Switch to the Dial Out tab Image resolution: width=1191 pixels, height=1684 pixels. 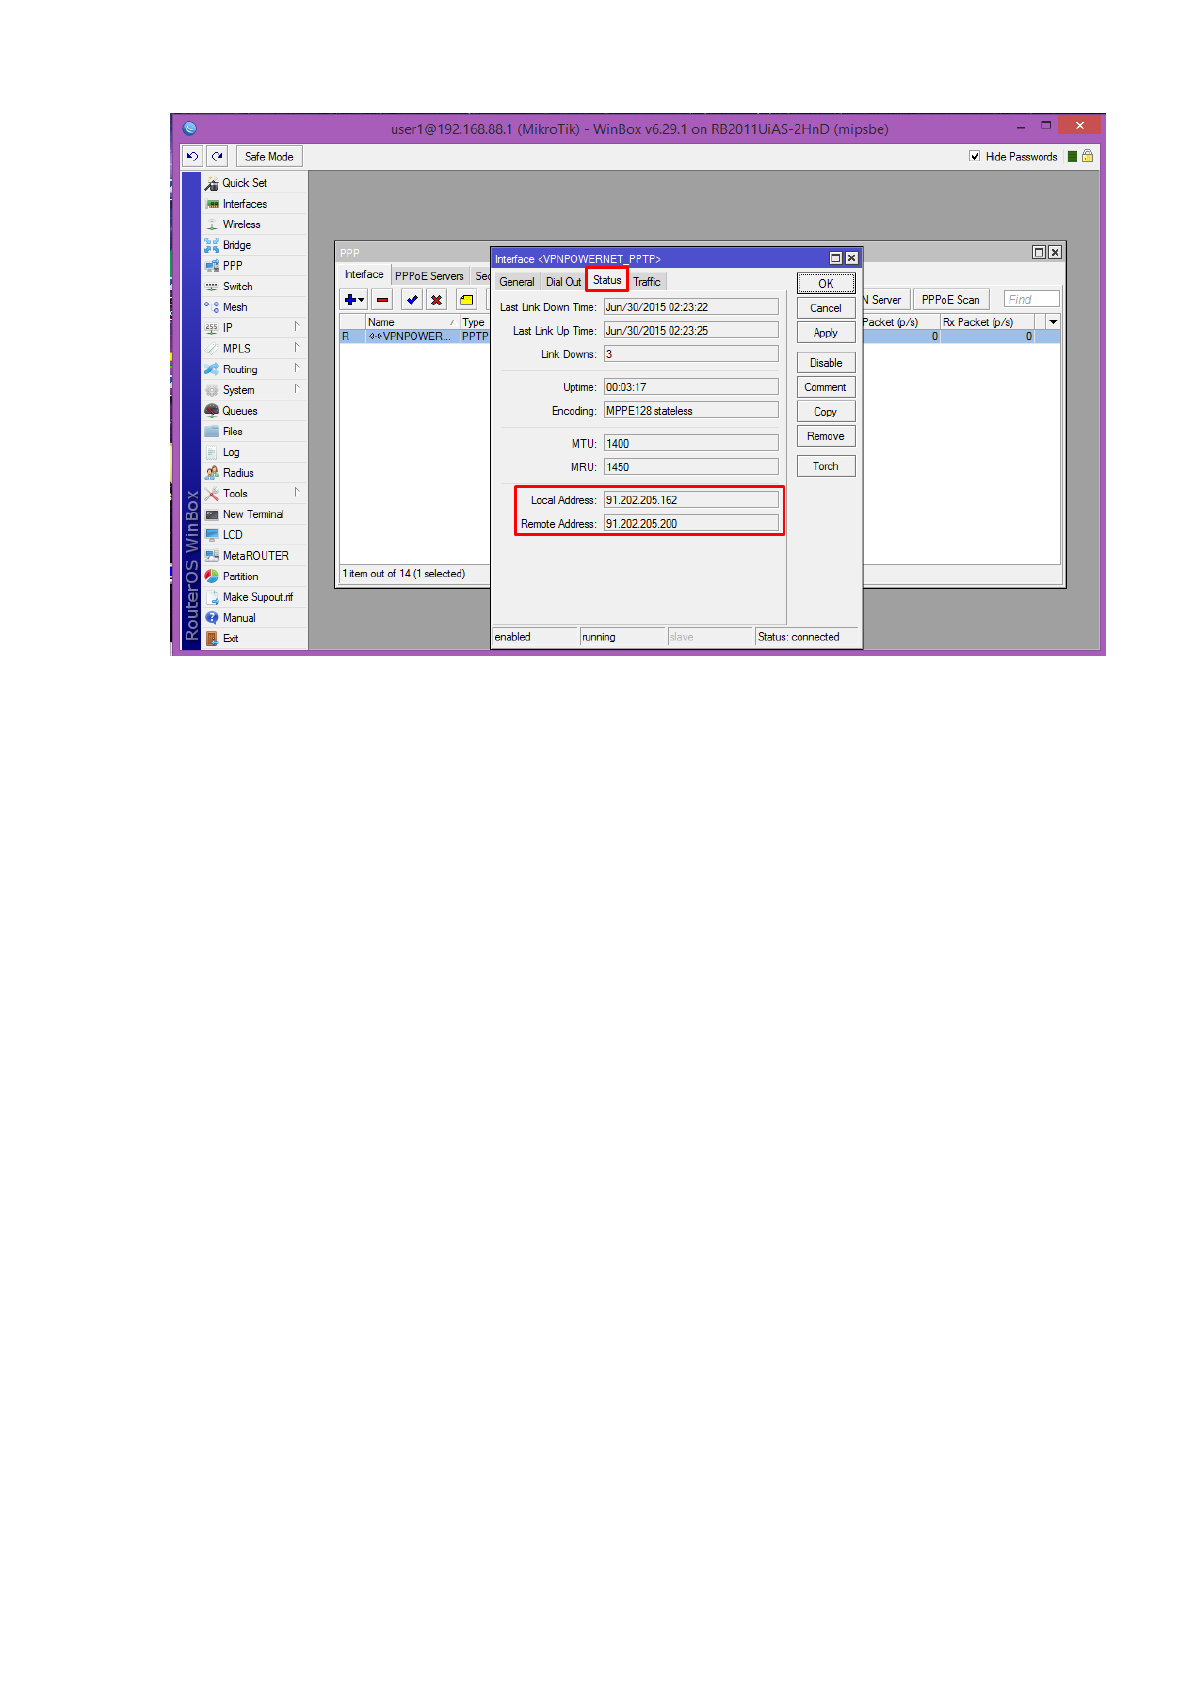pyautogui.click(x=563, y=282)
